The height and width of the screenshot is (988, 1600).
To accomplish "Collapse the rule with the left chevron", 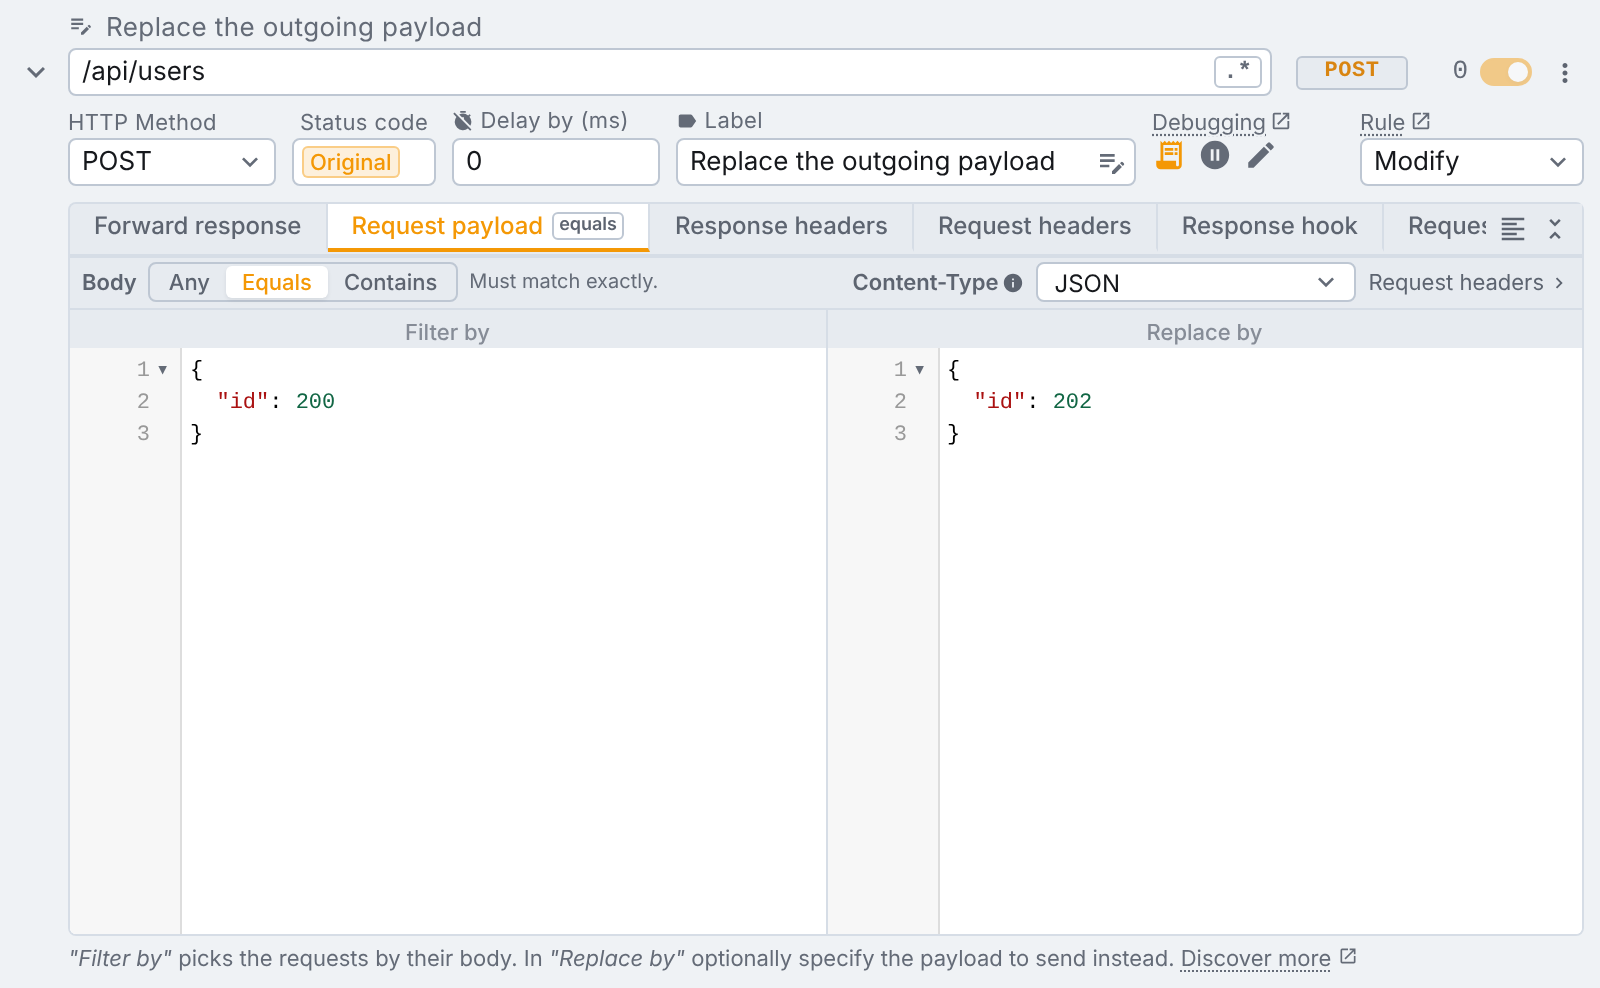I will pyautogui.click(x=36, y=72).
